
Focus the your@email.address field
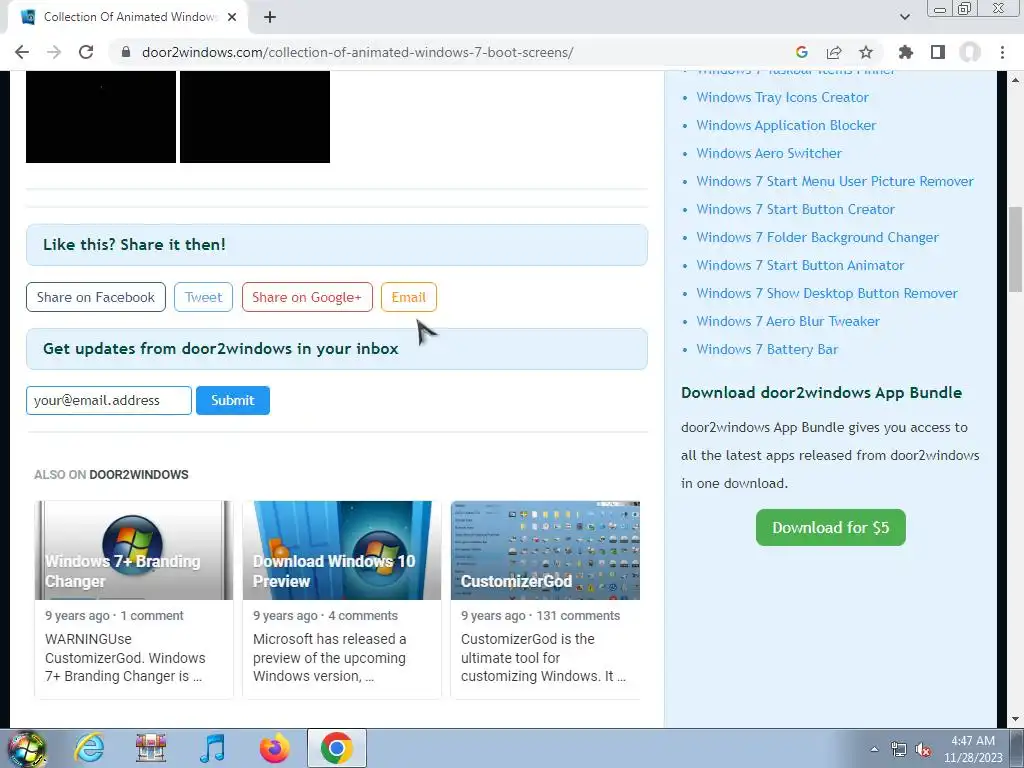[x=109, y=400]
